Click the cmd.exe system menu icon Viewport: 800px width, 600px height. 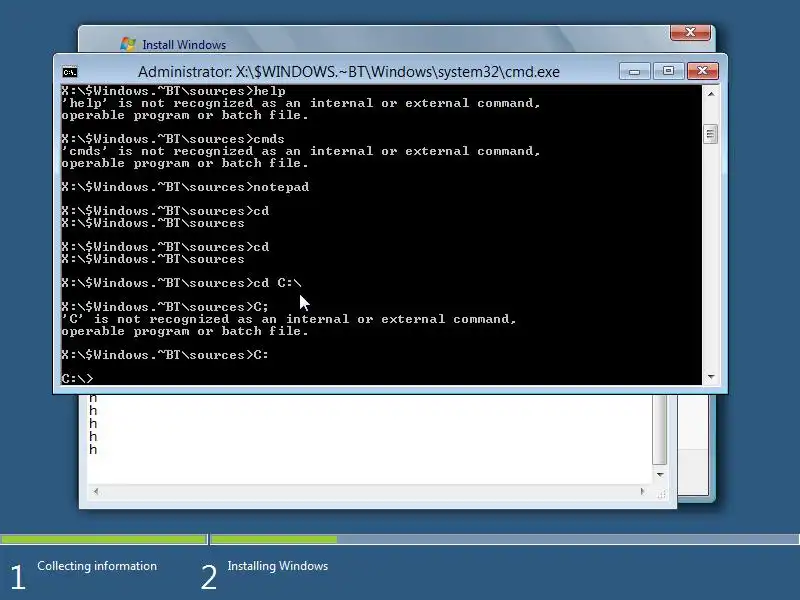[x=69, y=72]
